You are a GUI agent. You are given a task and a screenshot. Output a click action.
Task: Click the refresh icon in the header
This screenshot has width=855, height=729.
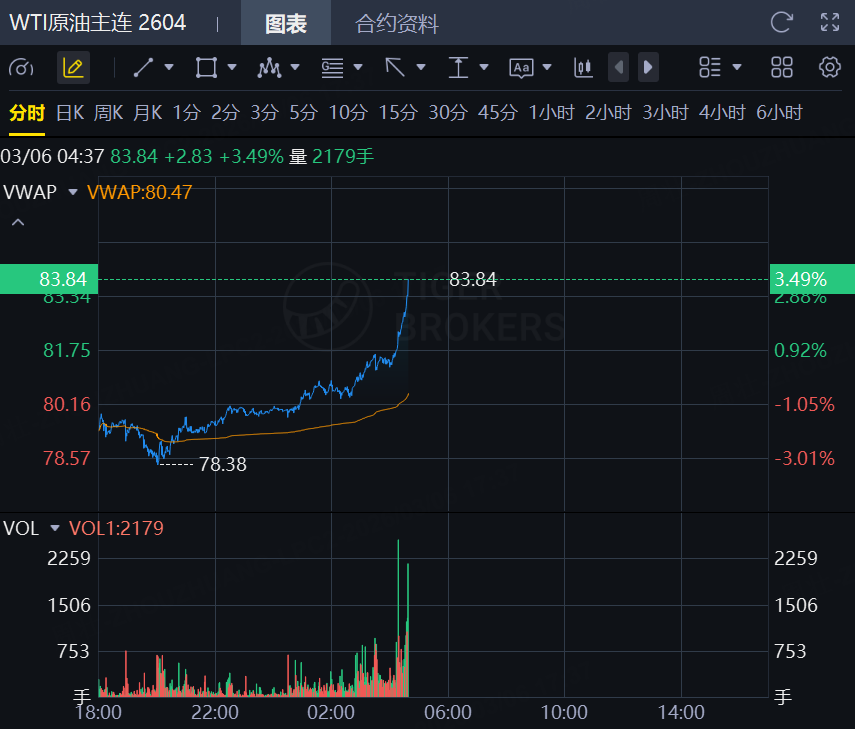[781, 22]
